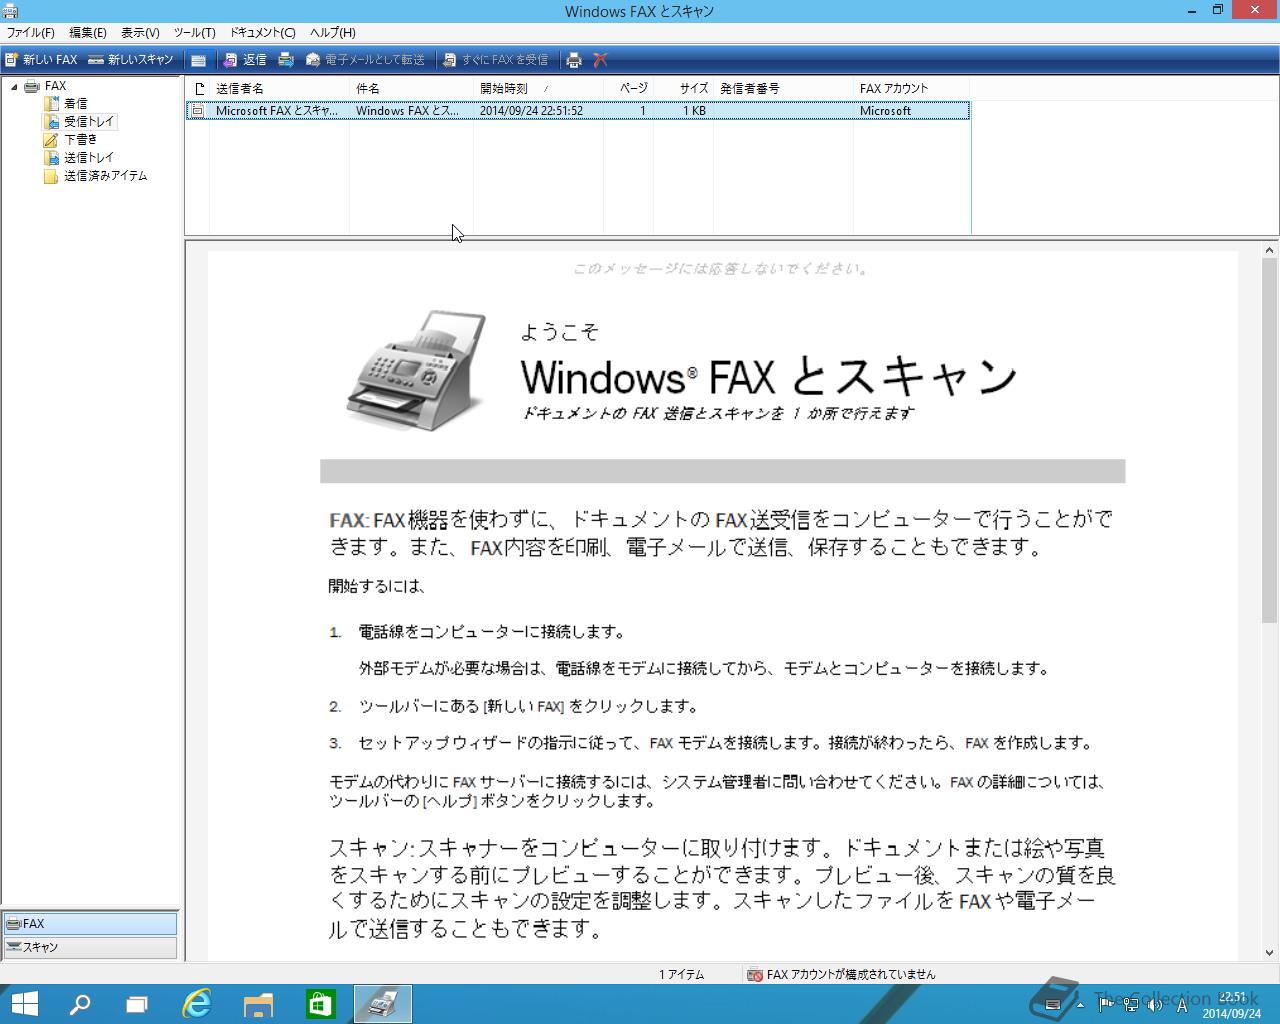Click the volume speaker tray icon
Image resolution: width=1280 pixels, height=1024 pixels.
click(1153, 1005)
